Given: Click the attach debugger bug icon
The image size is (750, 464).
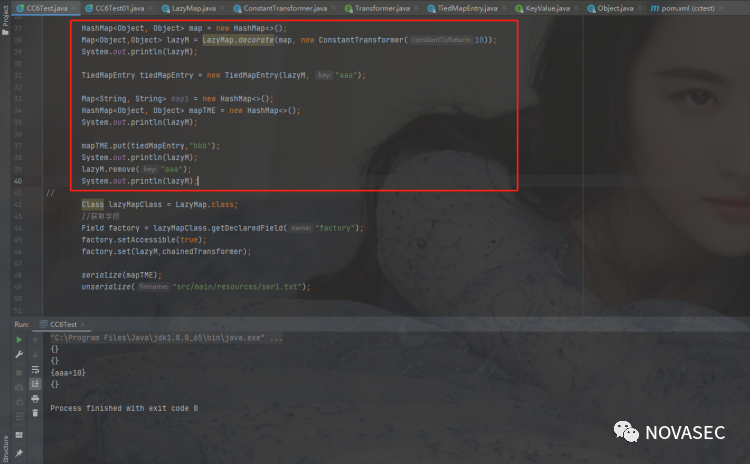Looking at the screenshot, I should [x=19, y=402].
